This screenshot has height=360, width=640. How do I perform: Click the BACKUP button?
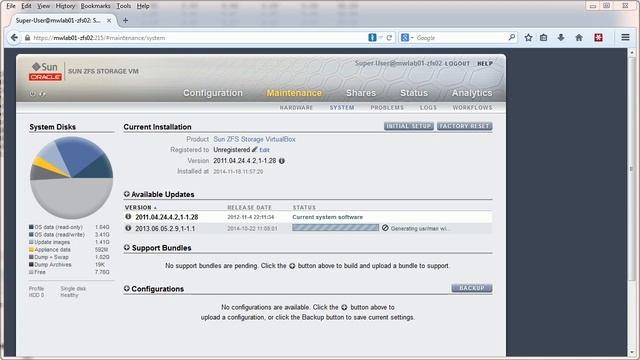[x=472, y=288]
